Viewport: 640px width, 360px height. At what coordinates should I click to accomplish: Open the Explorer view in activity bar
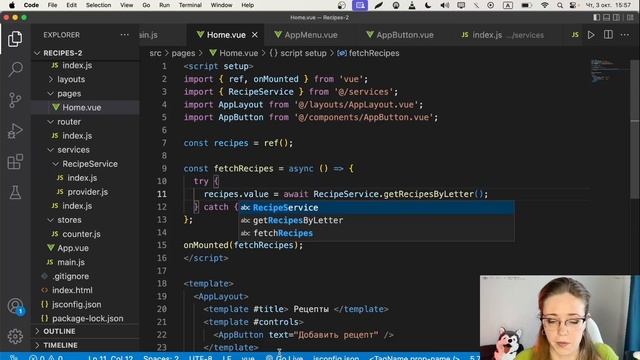15,39
